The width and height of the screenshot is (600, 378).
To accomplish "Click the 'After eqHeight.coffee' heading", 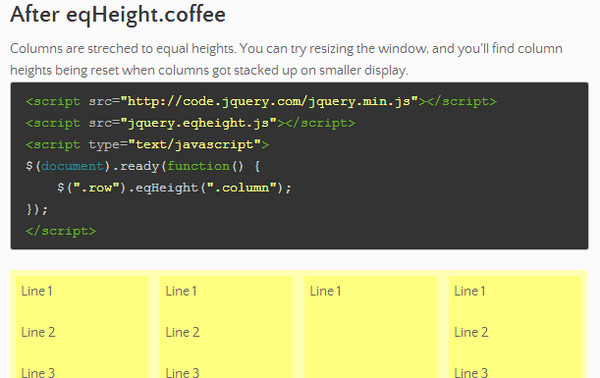I will click(x=118, y=15).
